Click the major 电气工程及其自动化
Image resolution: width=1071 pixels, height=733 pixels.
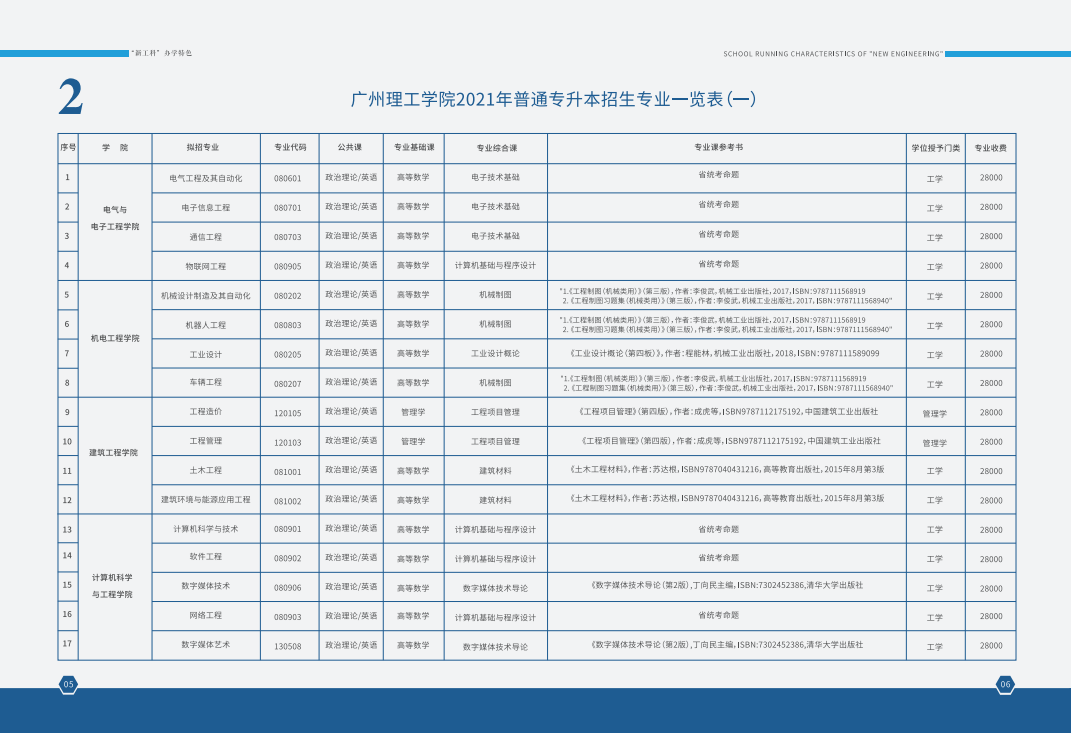206,178
